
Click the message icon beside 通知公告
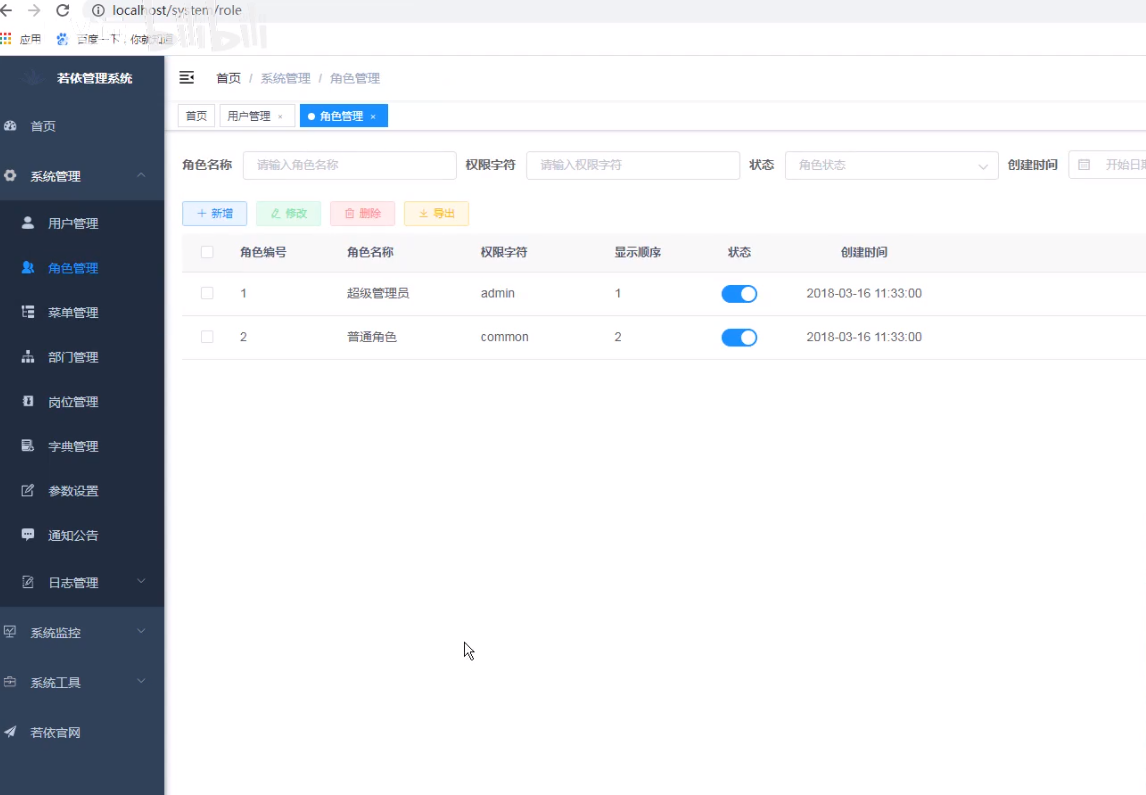click(x=28, y=534)
